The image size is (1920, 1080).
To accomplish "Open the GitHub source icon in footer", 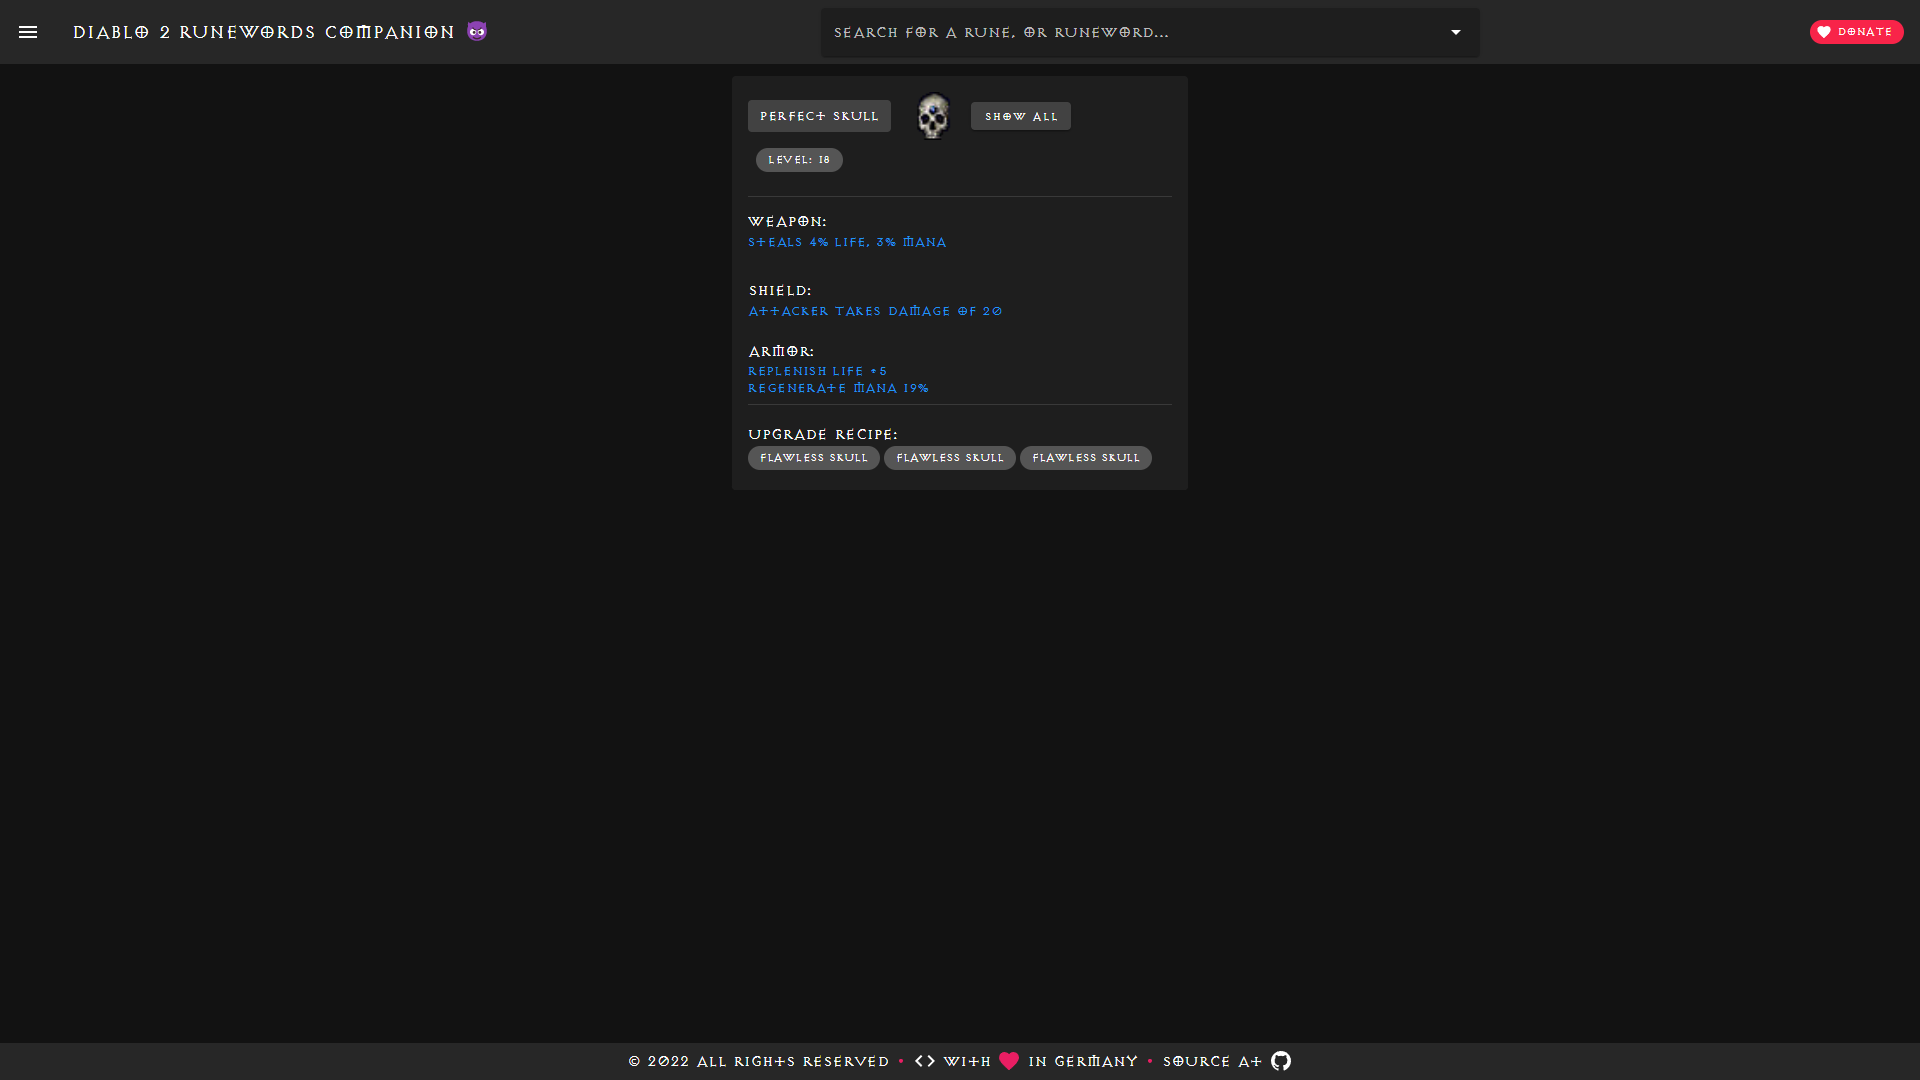I will click(x=1281, y=1061).
